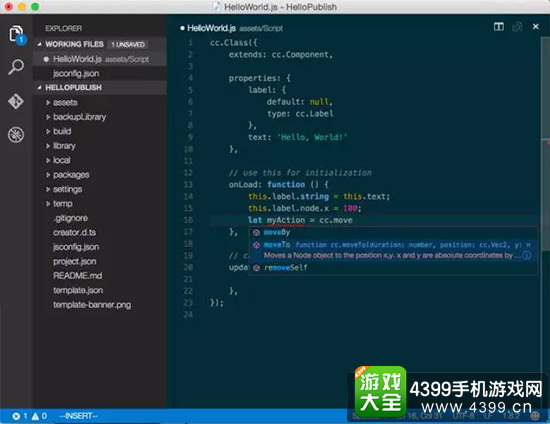
Task: Click the macOS yellow minimize button
Action: coord(22,7)
